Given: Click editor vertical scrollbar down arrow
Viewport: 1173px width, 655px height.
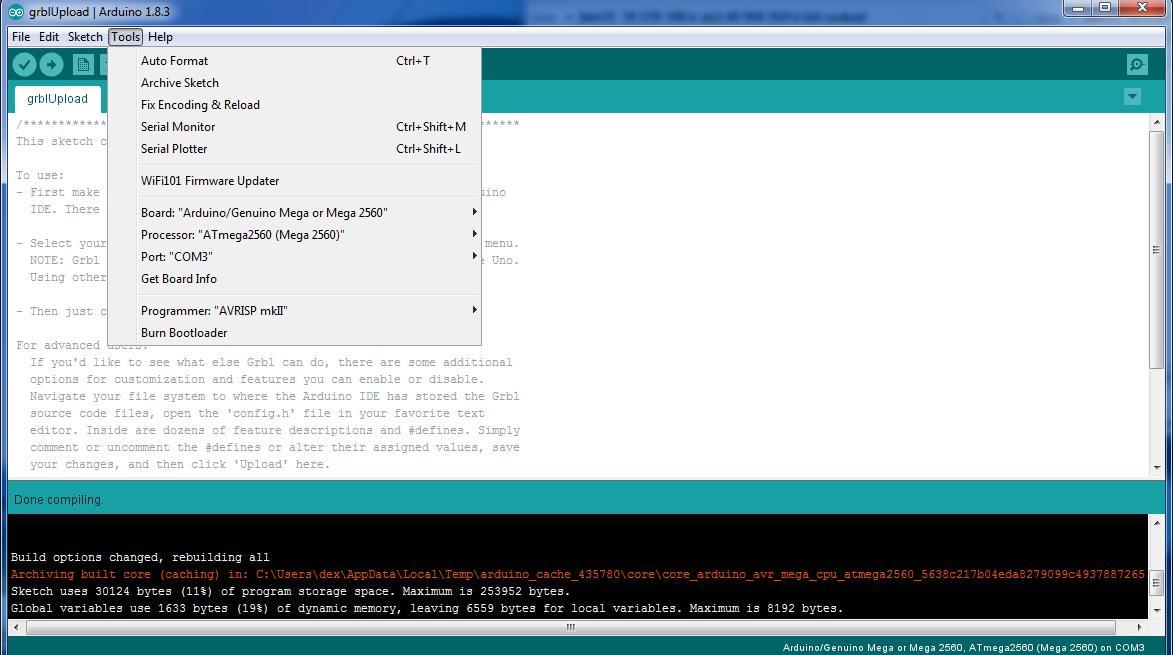Looking at the screenshot, I should pyautogui.click(x=1157, y=468).
